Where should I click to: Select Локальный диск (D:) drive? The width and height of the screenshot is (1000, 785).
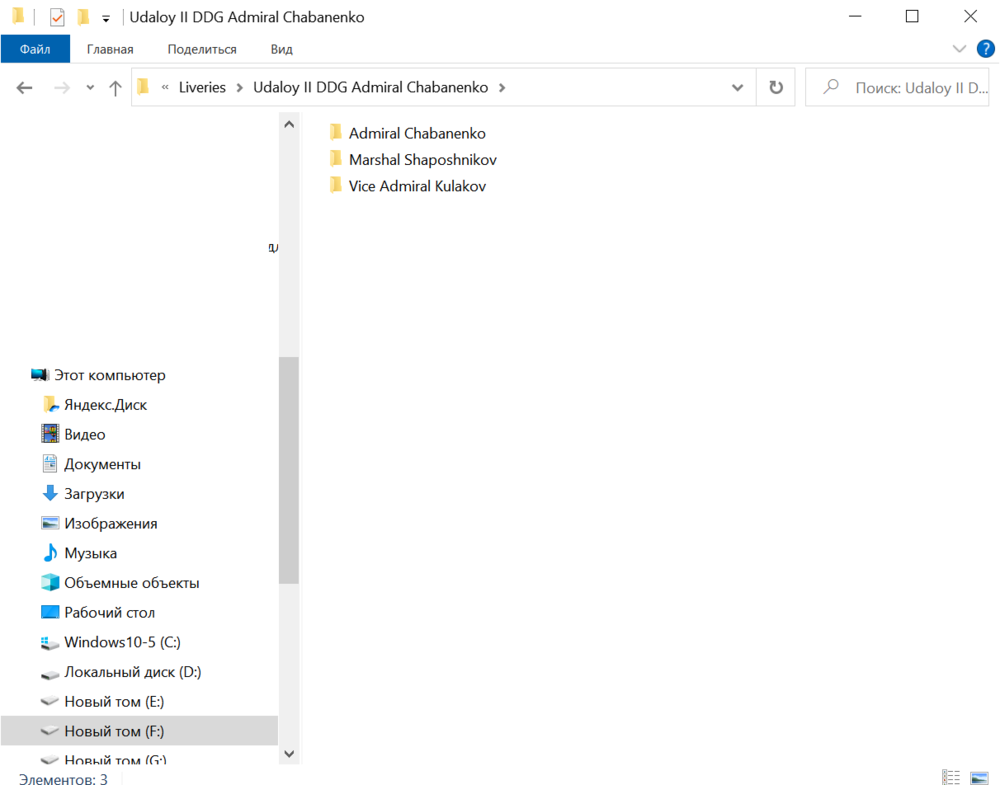[121, 671]
